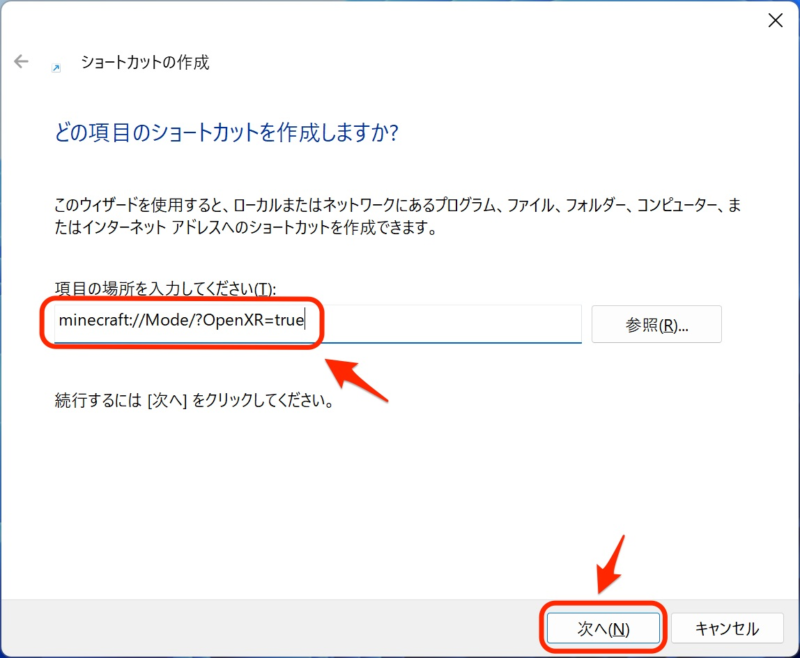Click the label 項目の場所を入力してください(T):
This screenshot has width=800, height=658.
165,289
